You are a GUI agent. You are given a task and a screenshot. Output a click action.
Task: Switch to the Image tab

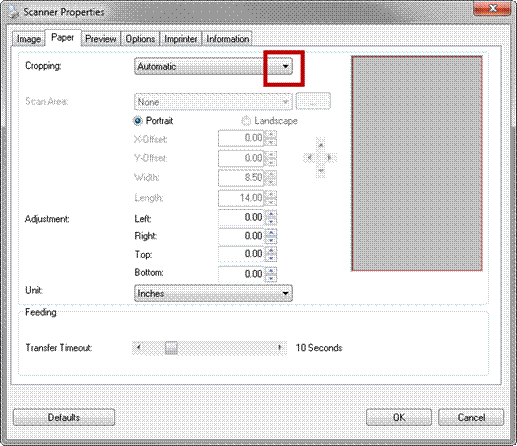point(29,39)
